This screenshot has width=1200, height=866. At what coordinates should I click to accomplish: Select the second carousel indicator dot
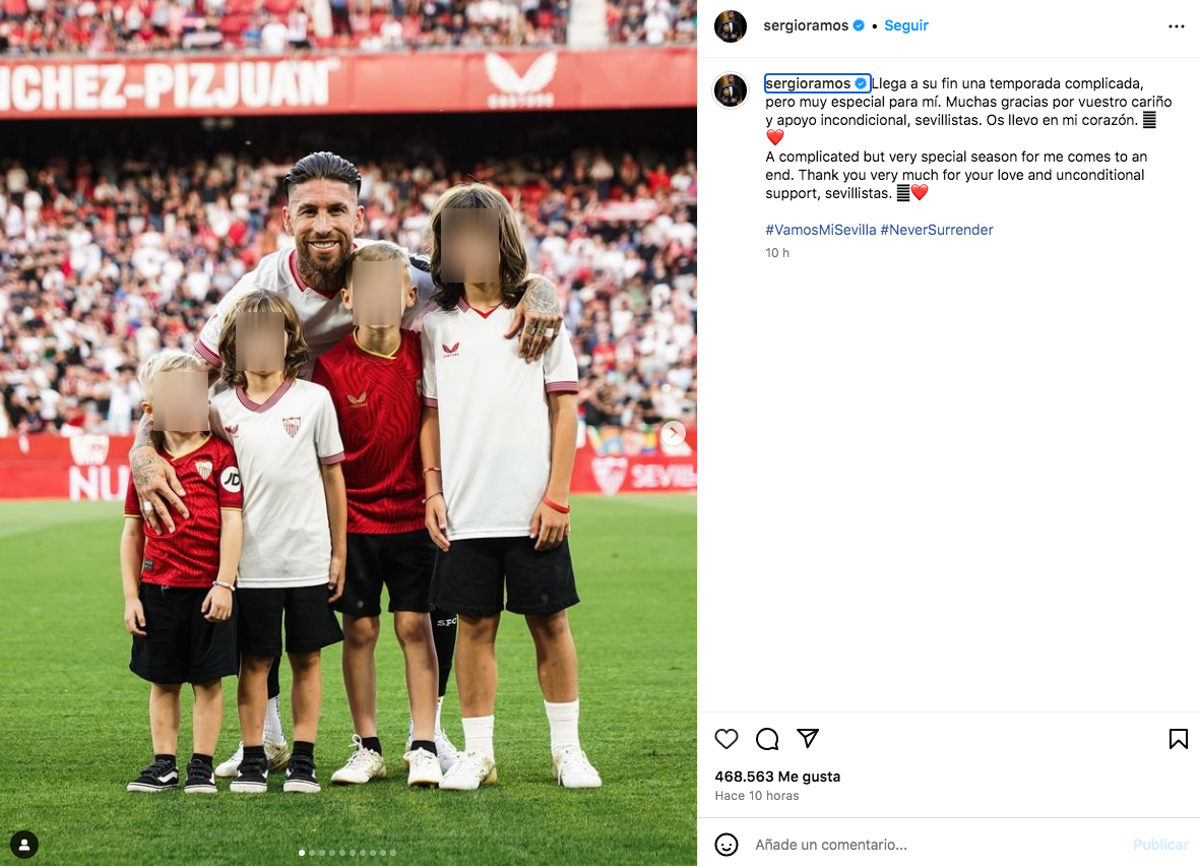[312, 853]
